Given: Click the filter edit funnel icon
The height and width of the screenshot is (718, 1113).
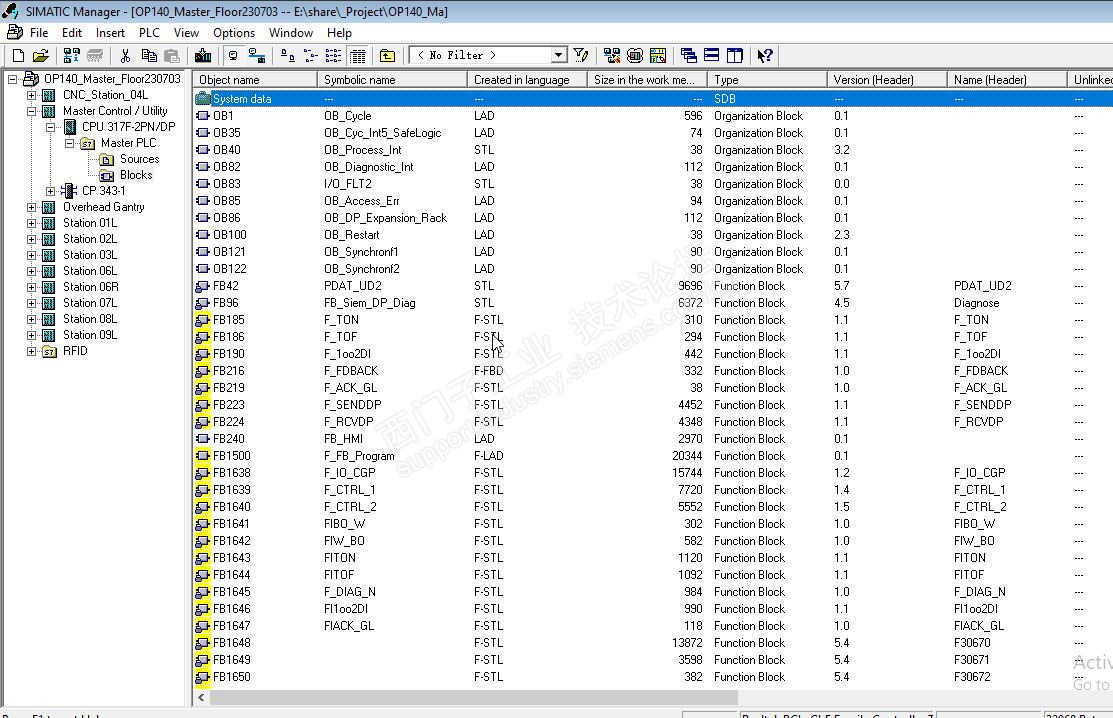Looking at the screenshot, I should [x=581, y=55].
